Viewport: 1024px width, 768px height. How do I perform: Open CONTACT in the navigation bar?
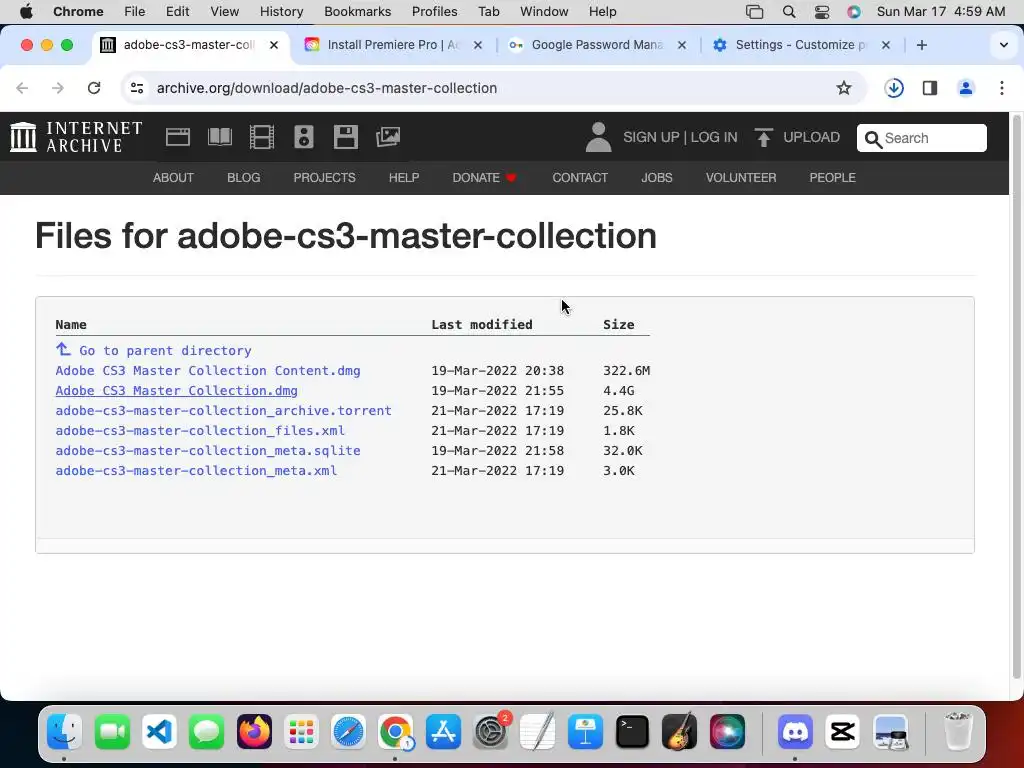(x=580, y=178)
